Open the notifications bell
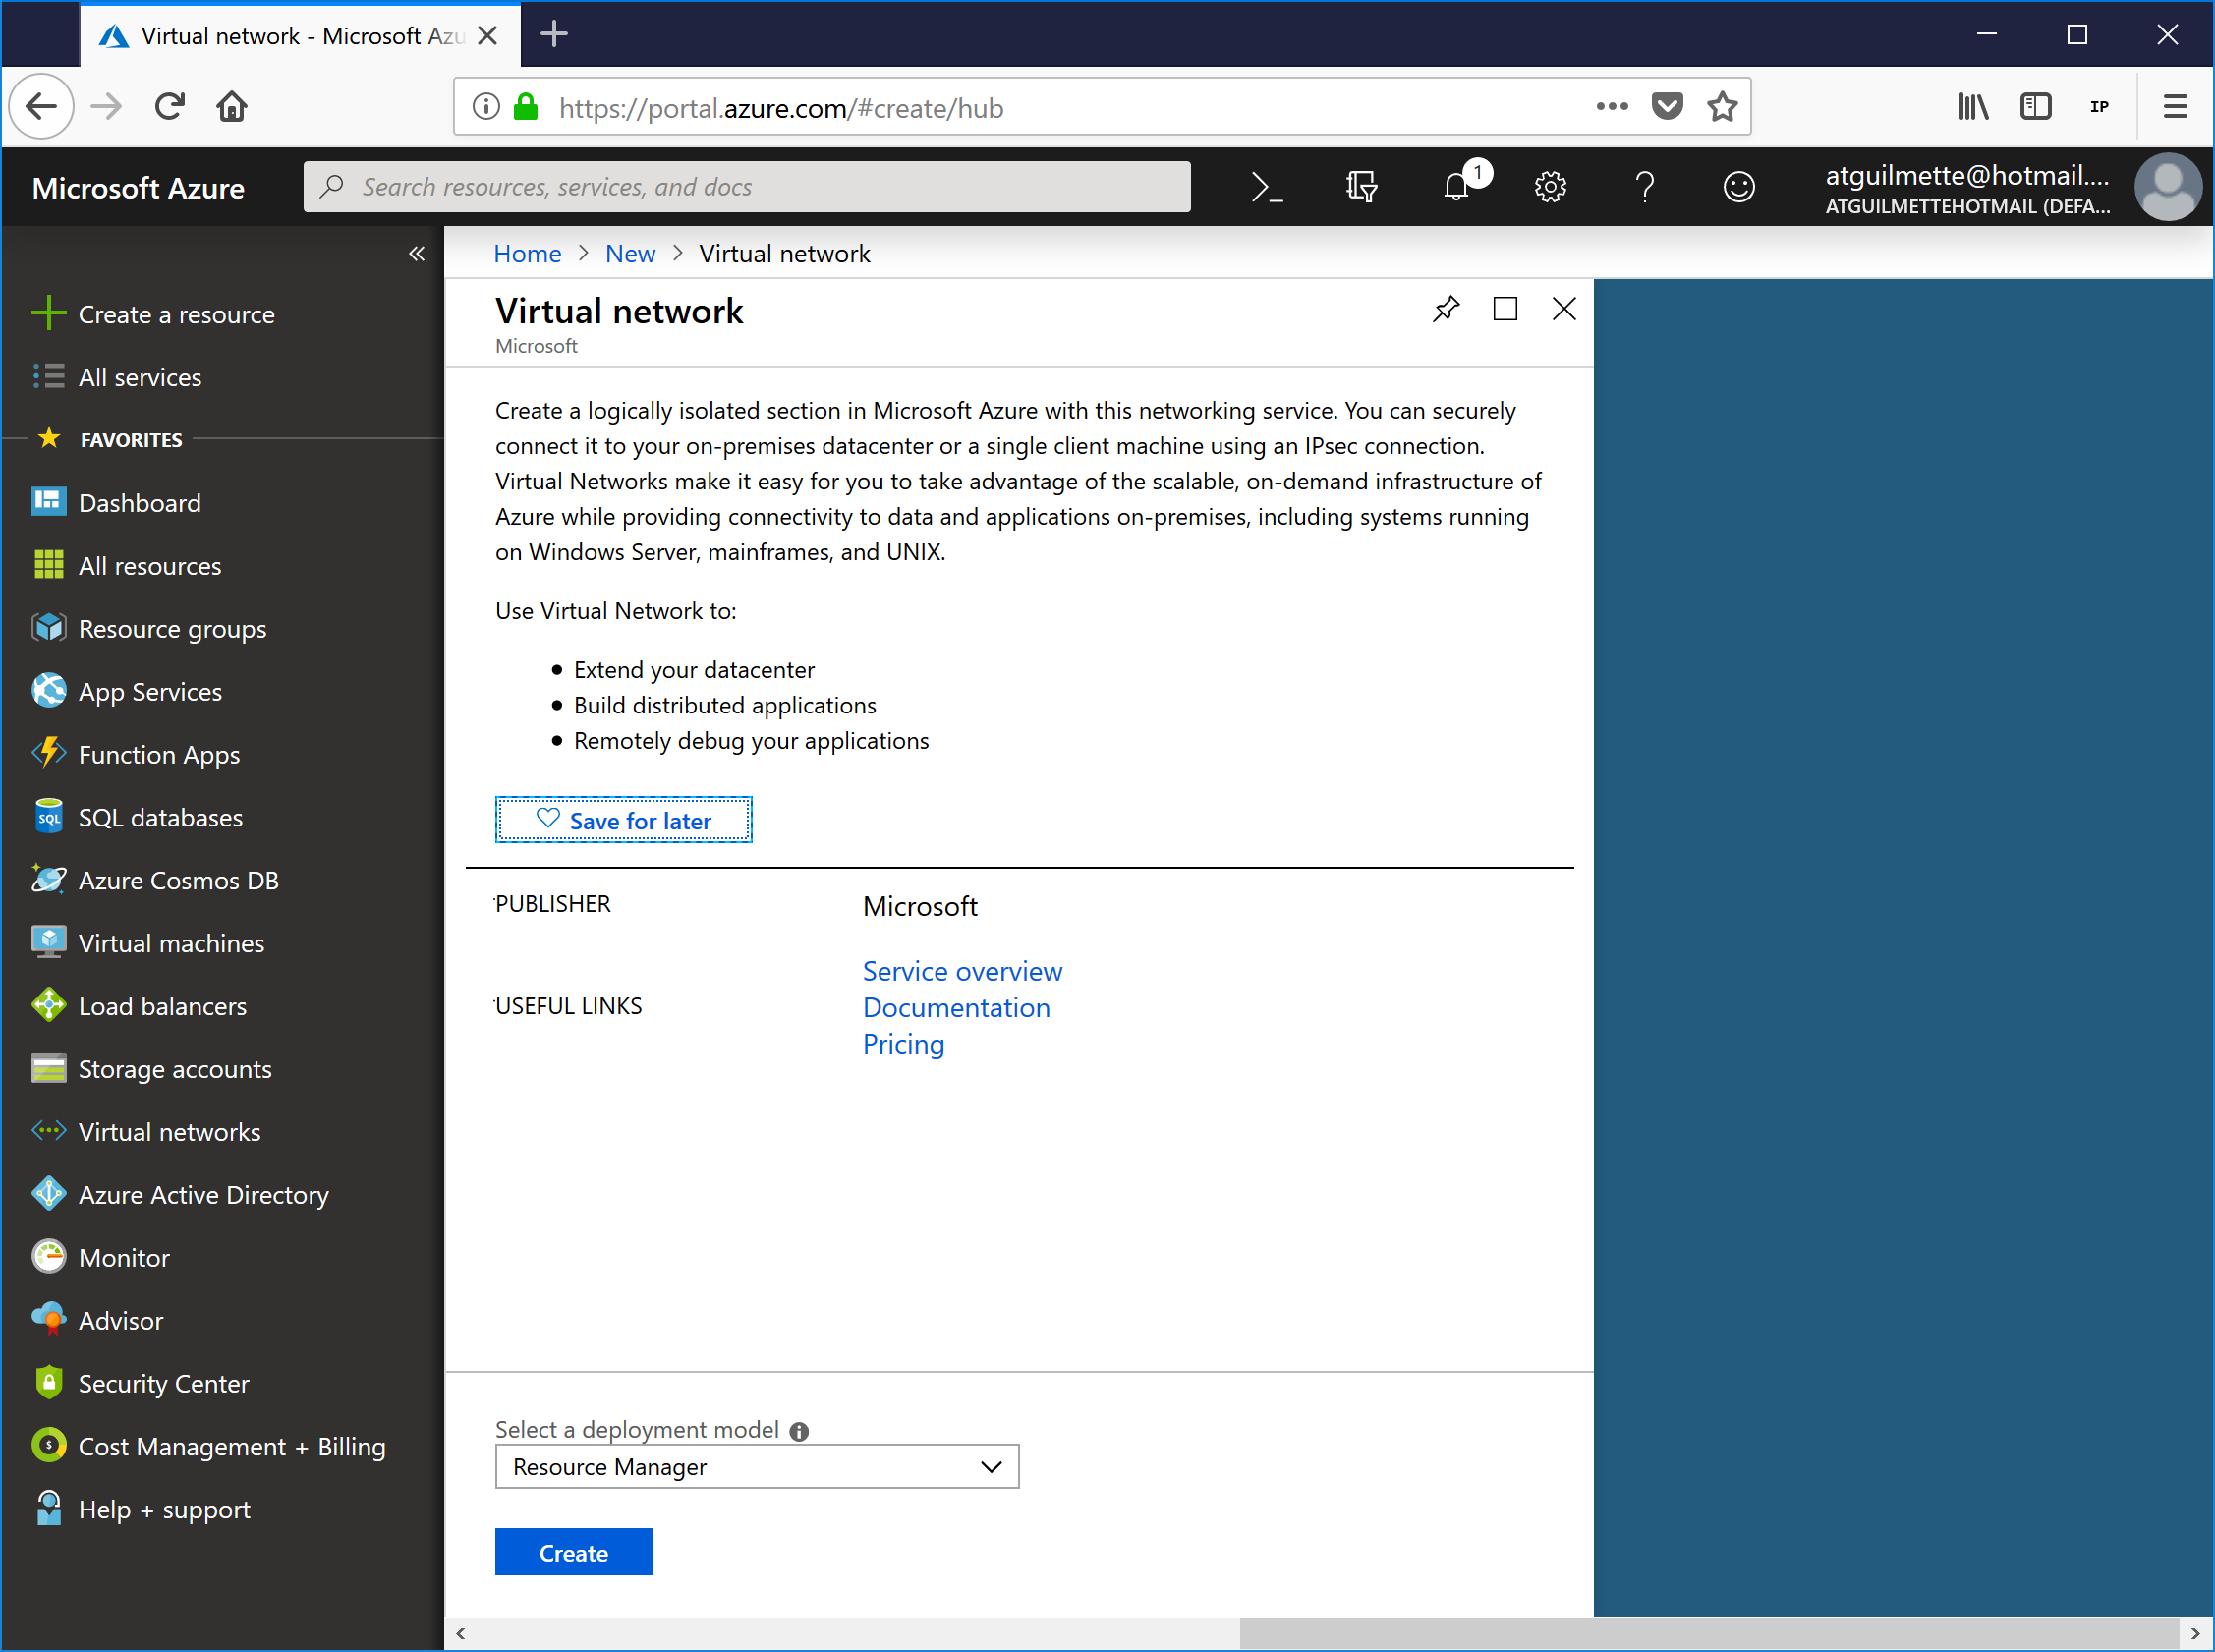 coord(1456,187)
